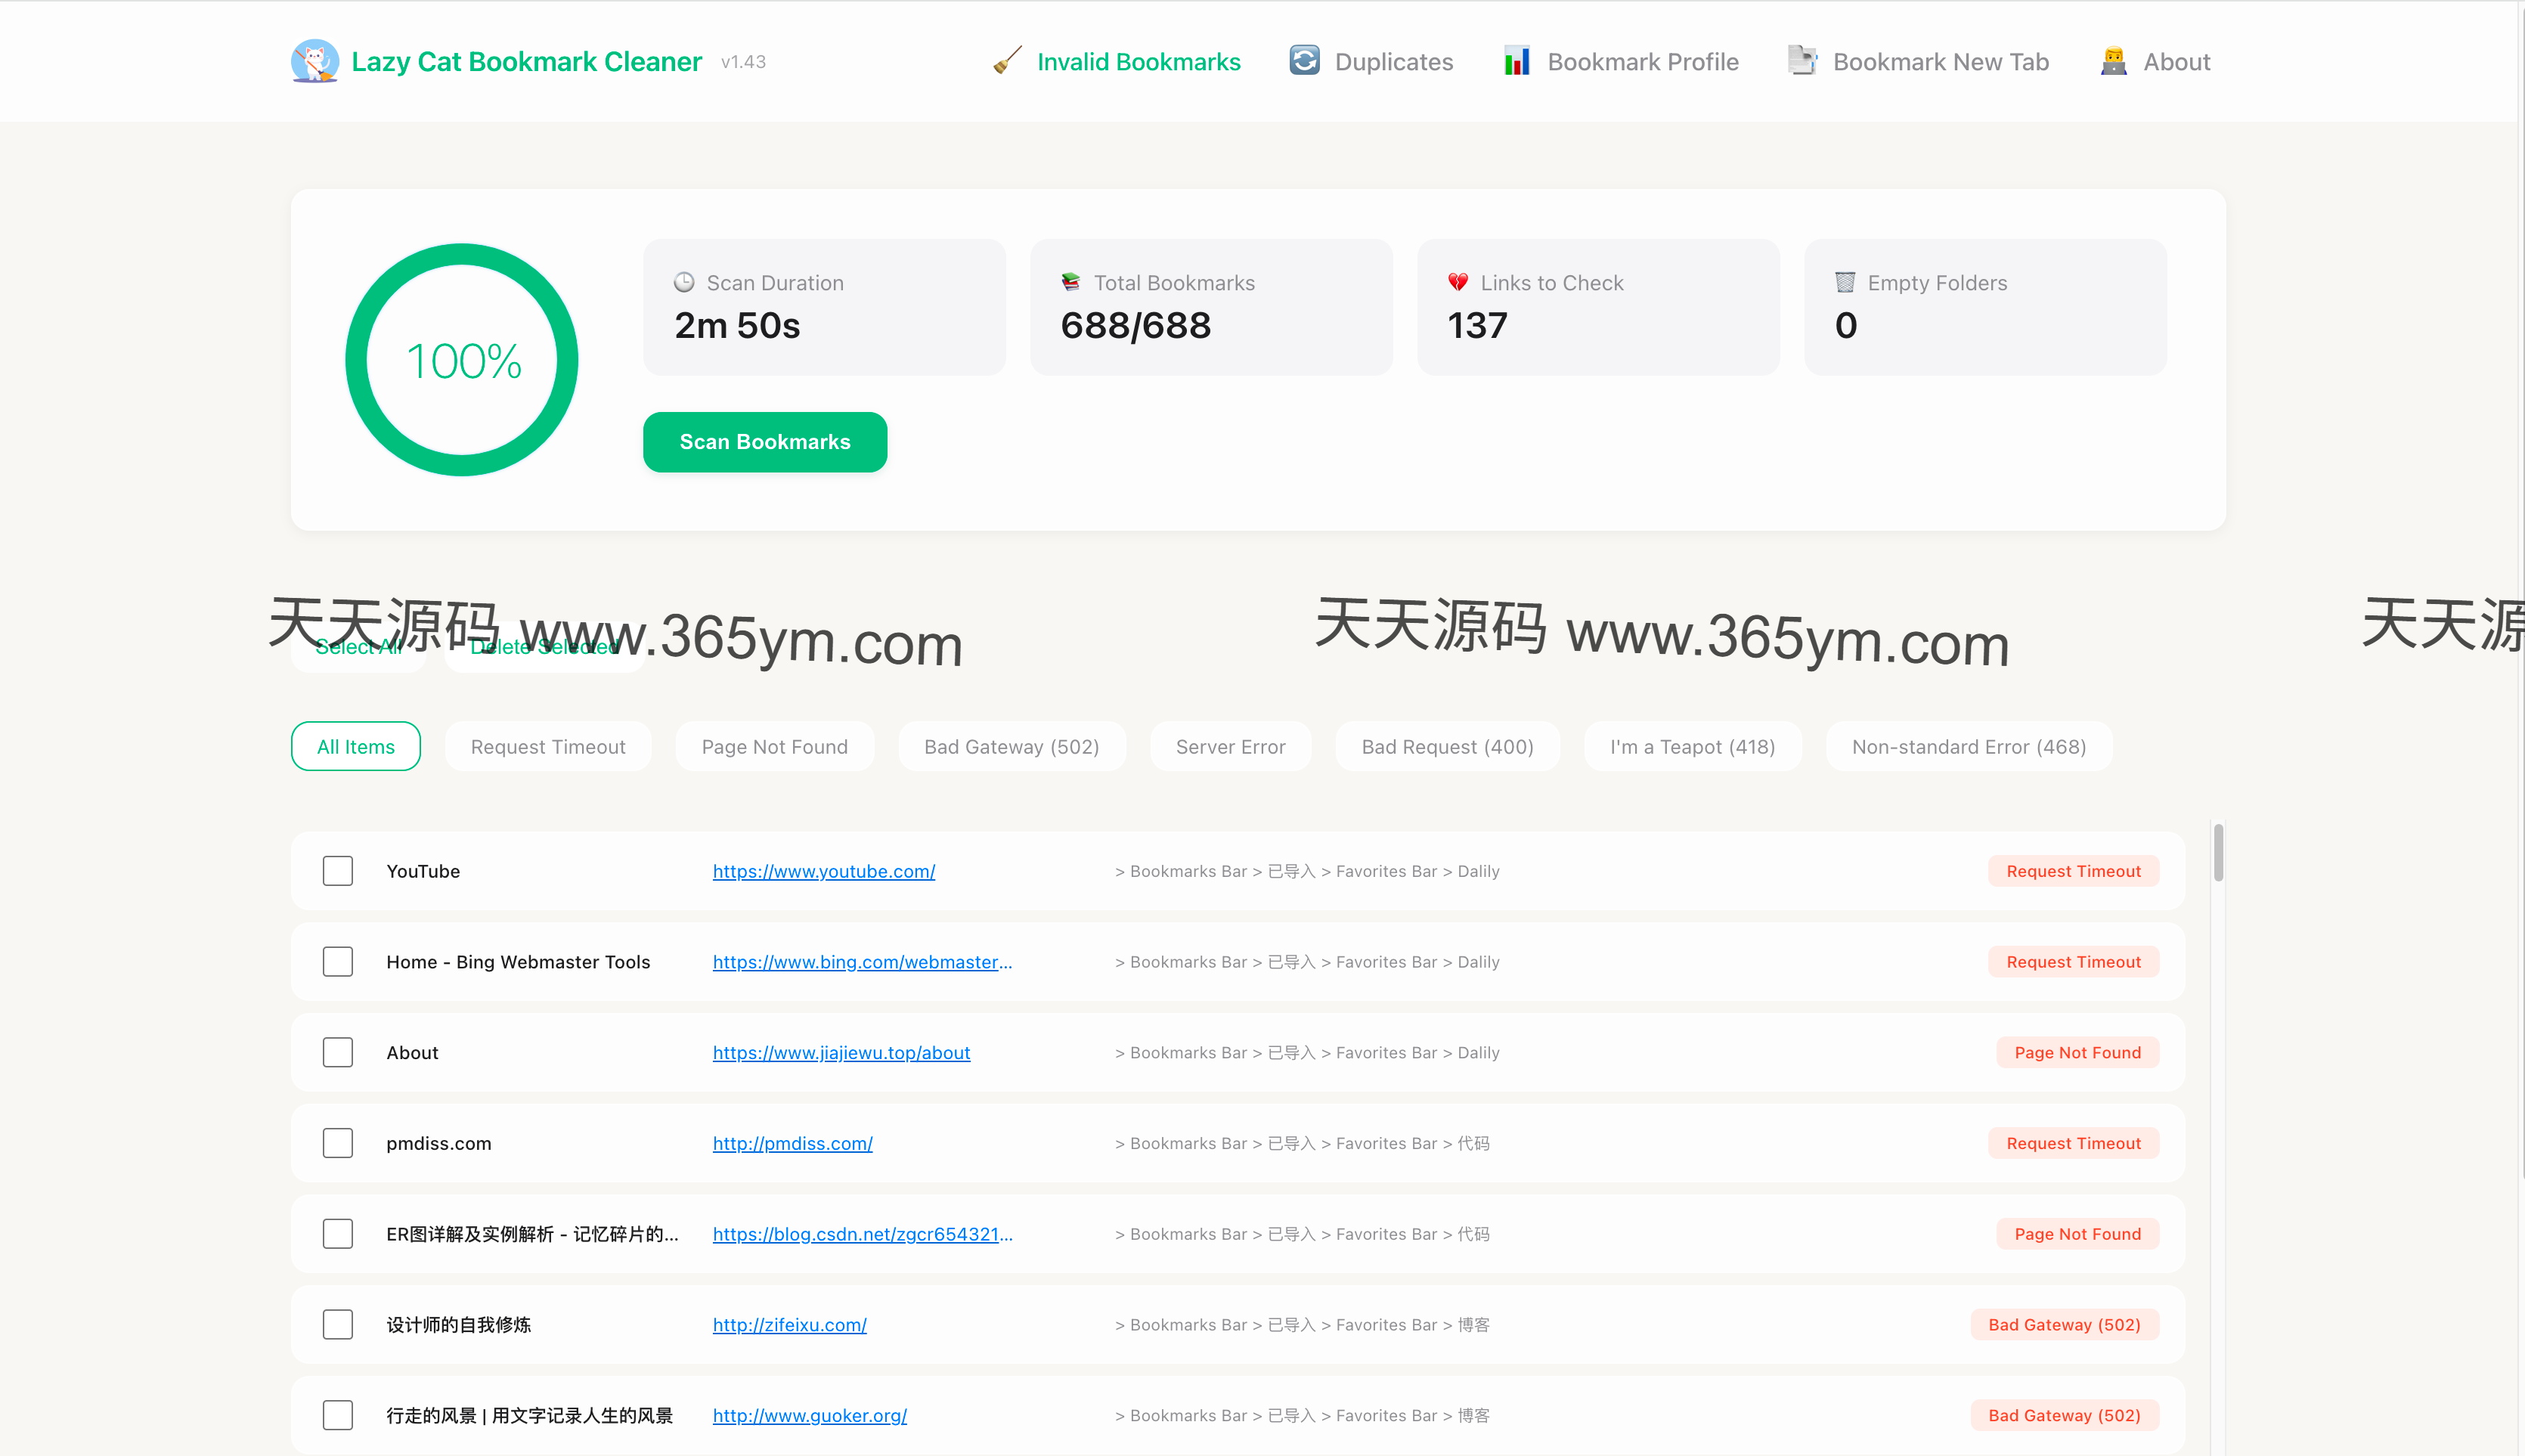Click Bad Gateway badge on guoker.org row
Viewport: 2525px width, 1456px height.
(2064, 1415)
